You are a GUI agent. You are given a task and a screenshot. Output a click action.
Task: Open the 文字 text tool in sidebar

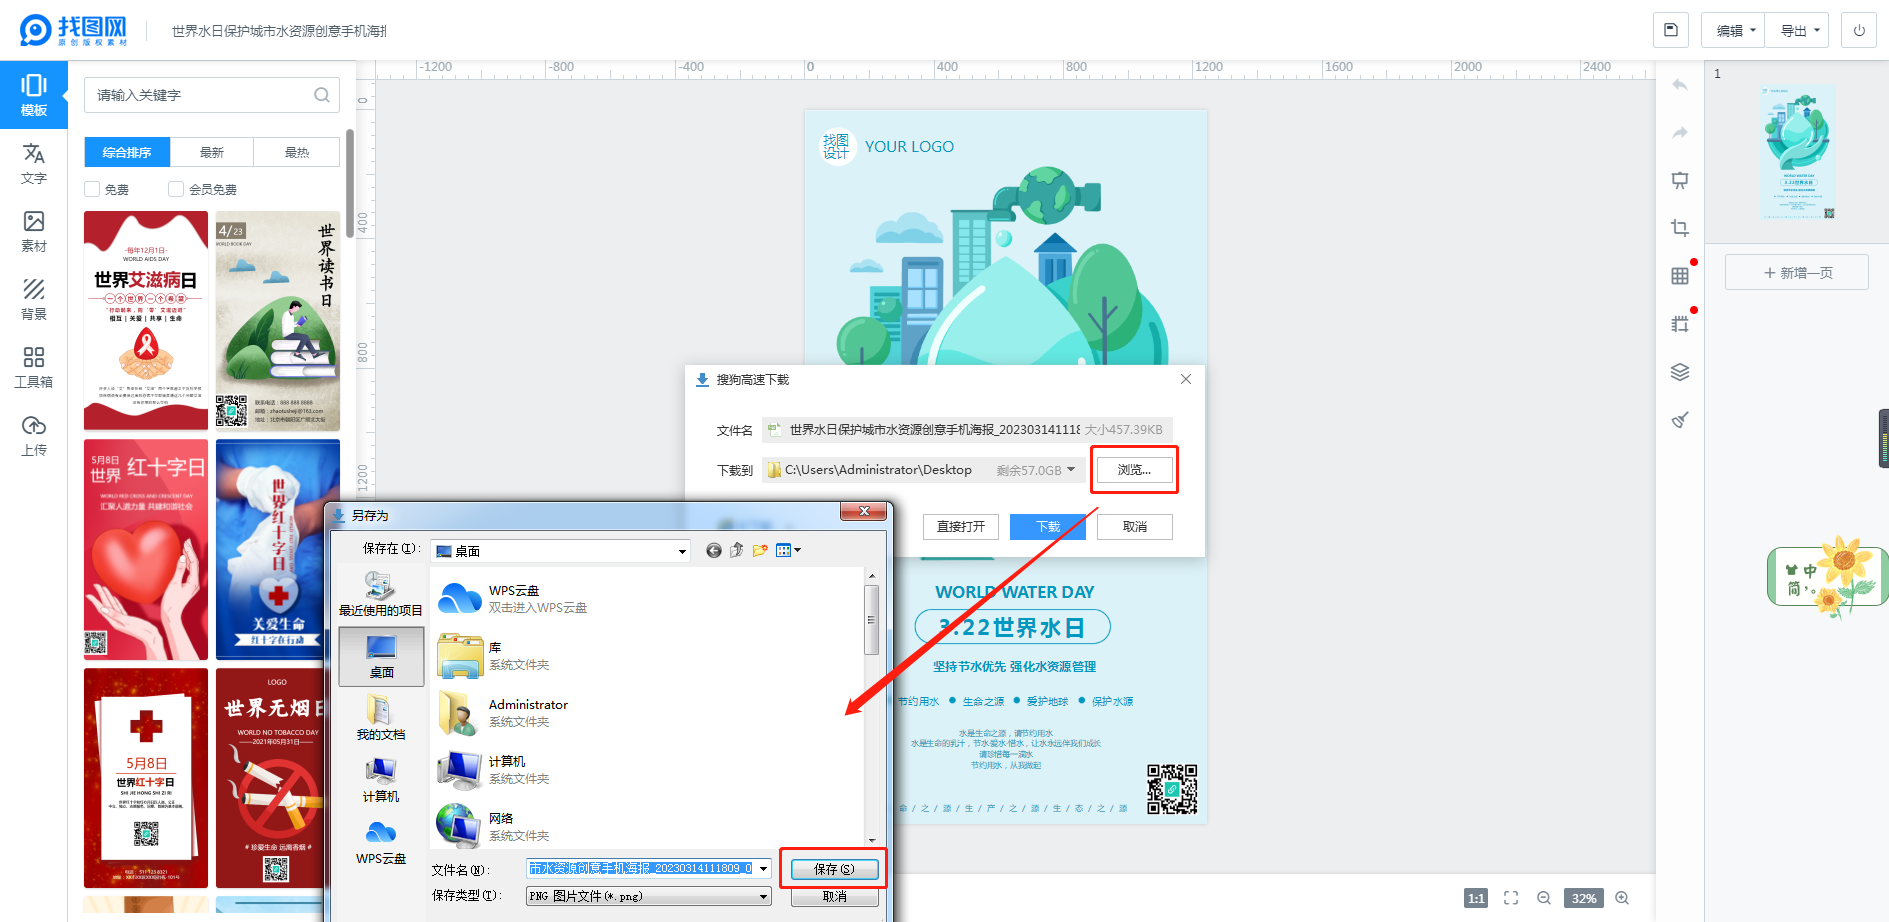pos(34,163)
